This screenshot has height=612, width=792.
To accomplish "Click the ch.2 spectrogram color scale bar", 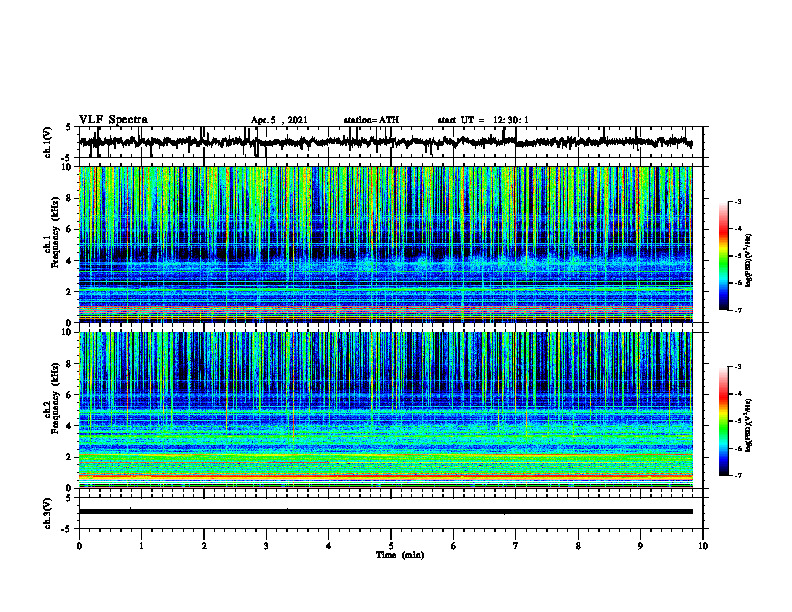I will [x=723, y=421].
